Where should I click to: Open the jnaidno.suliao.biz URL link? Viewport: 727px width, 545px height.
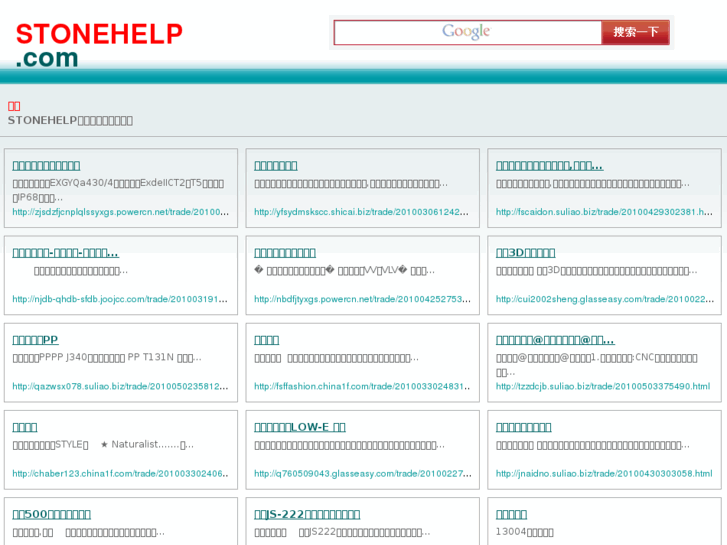tap(604, 474)
